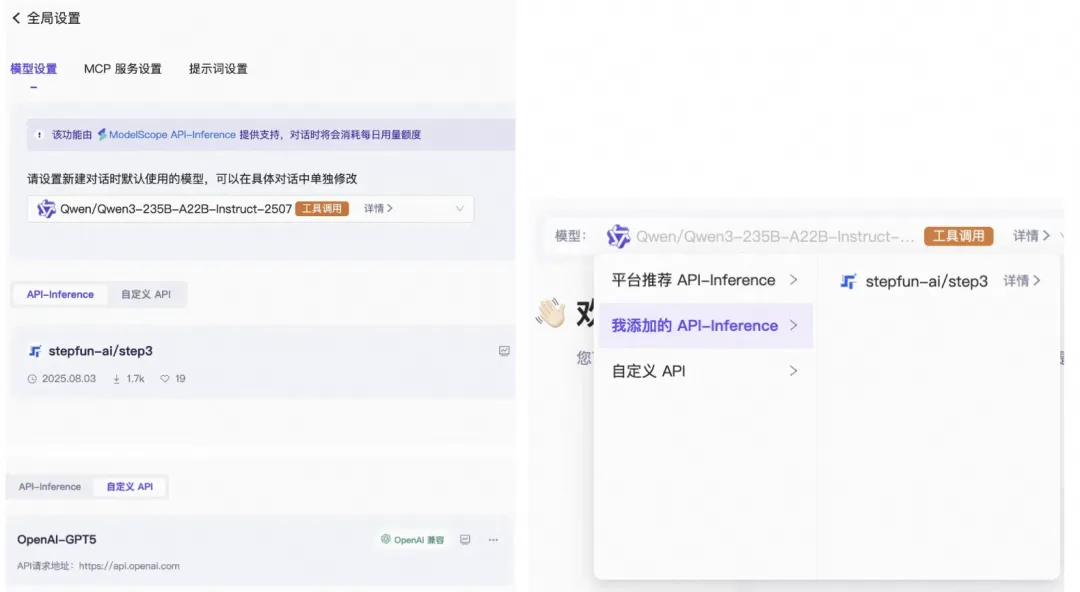Viewport: 1080px width, 592px height.
Task: Expand 平台推荐 API-Inference submenu
Action: tap(705, 280)
